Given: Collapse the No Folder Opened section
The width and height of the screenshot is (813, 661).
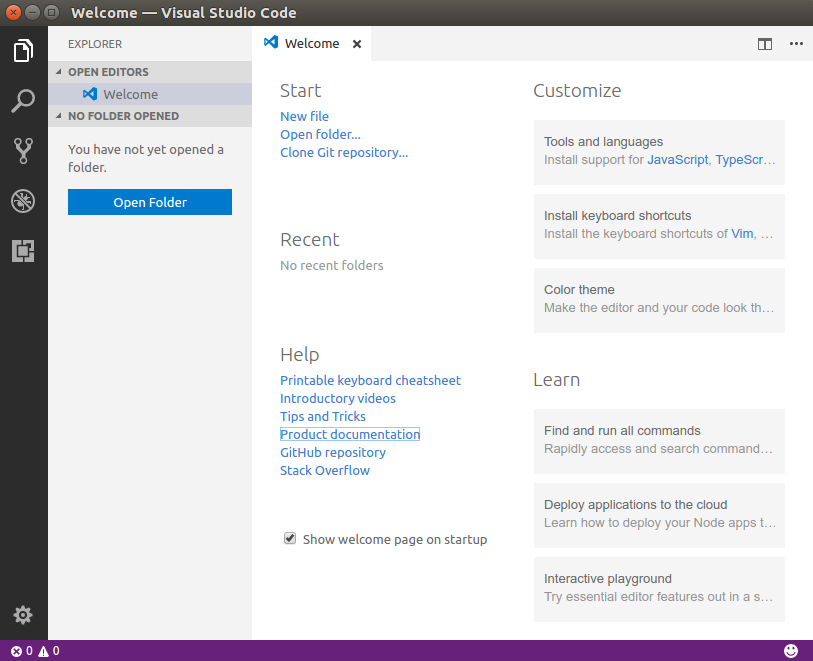Looking at the screenshot, I should coord(150,116).
